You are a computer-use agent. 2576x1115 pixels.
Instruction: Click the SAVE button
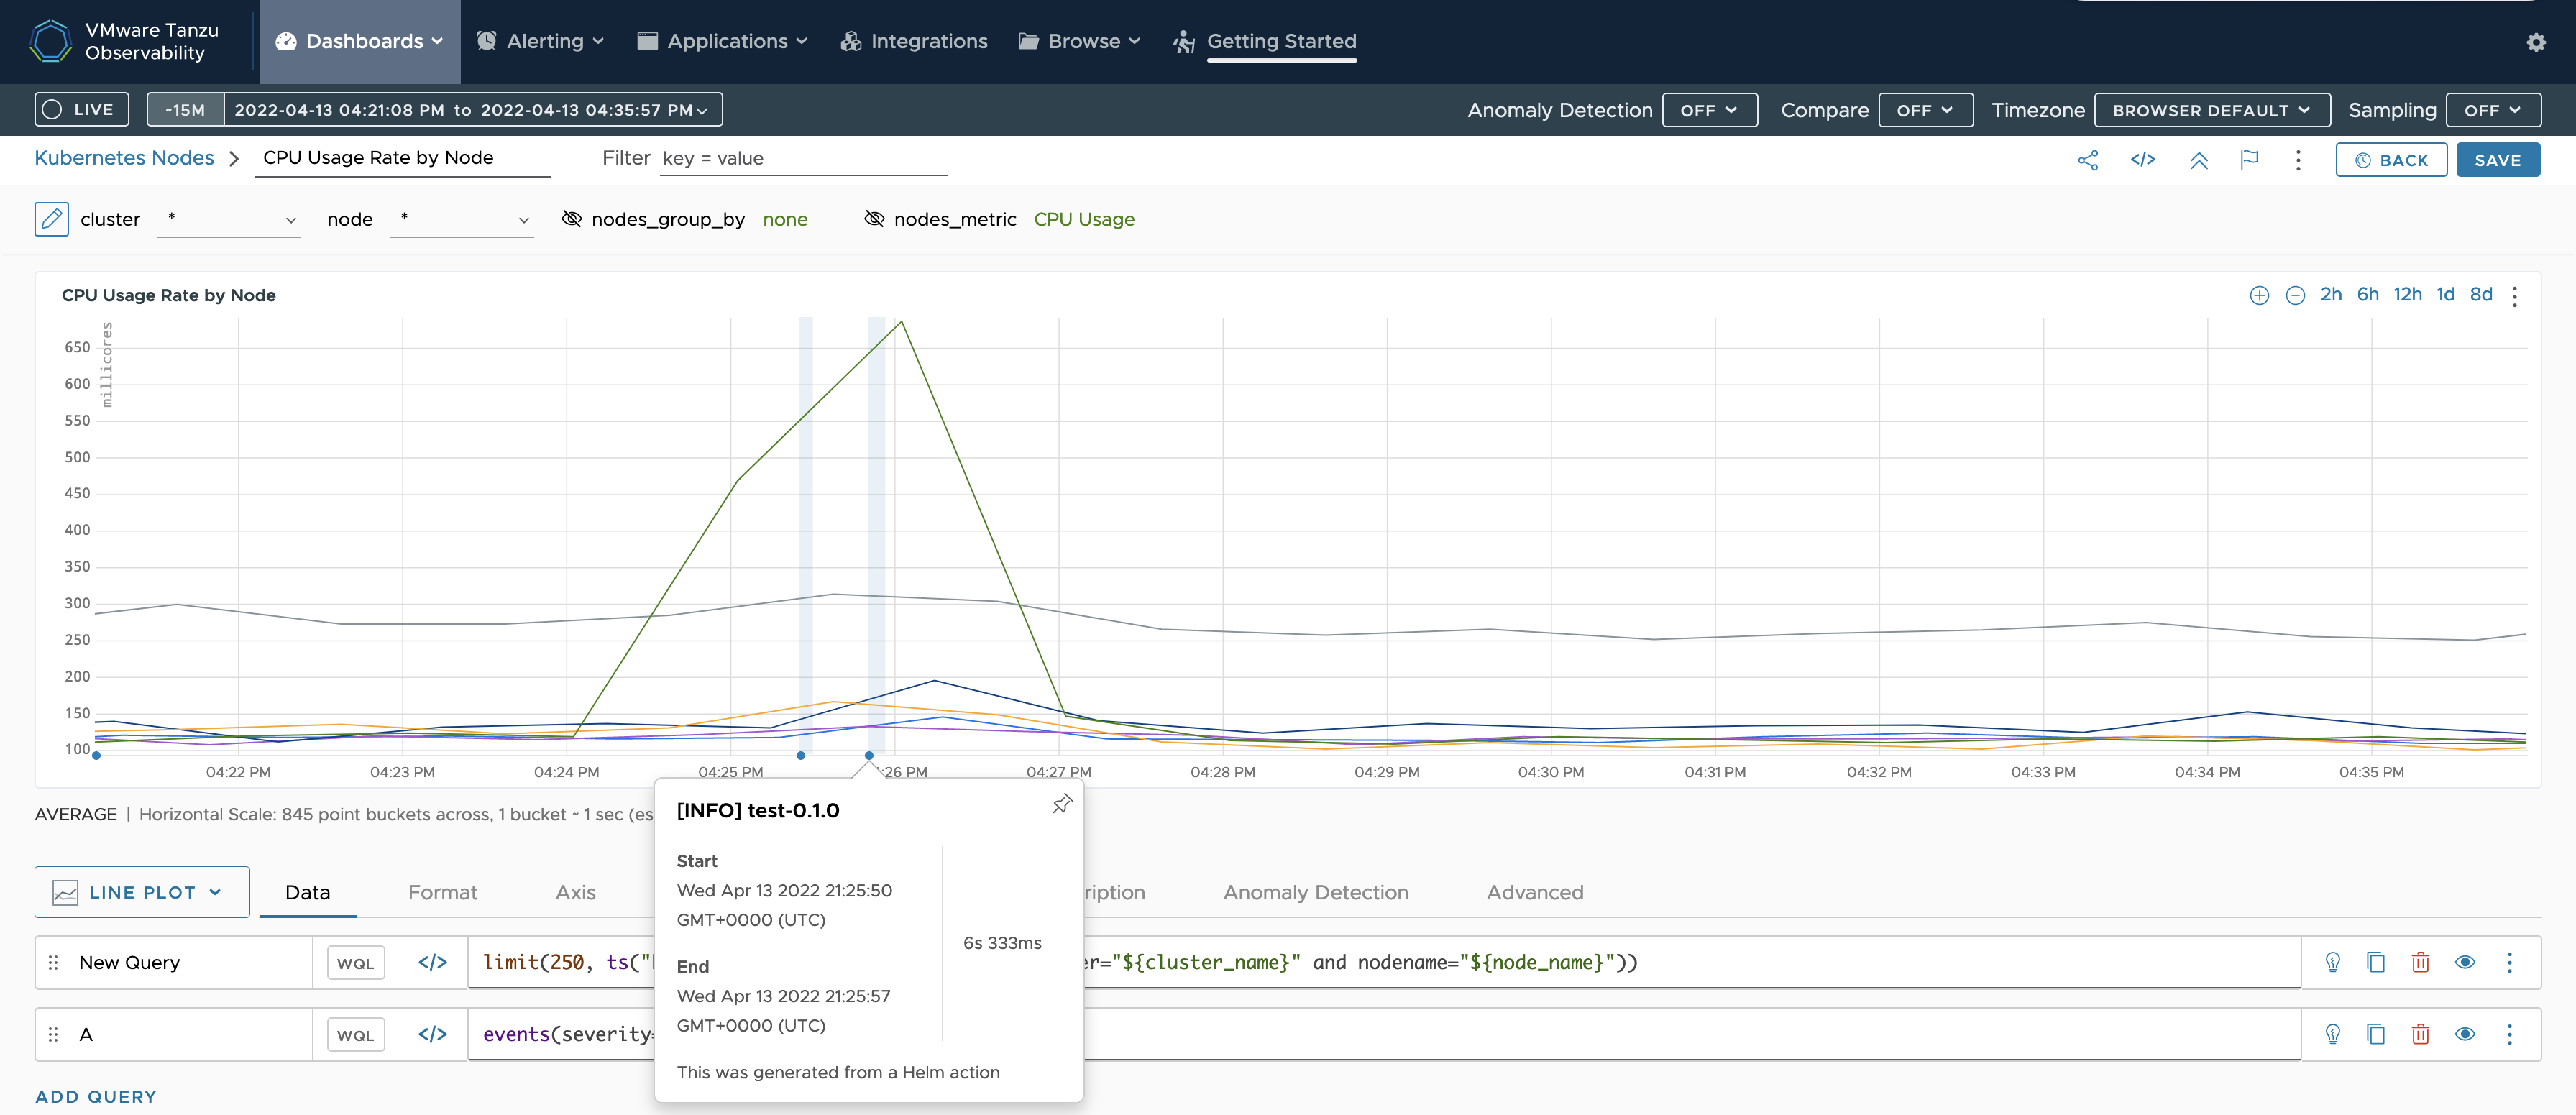point(2497,160)
